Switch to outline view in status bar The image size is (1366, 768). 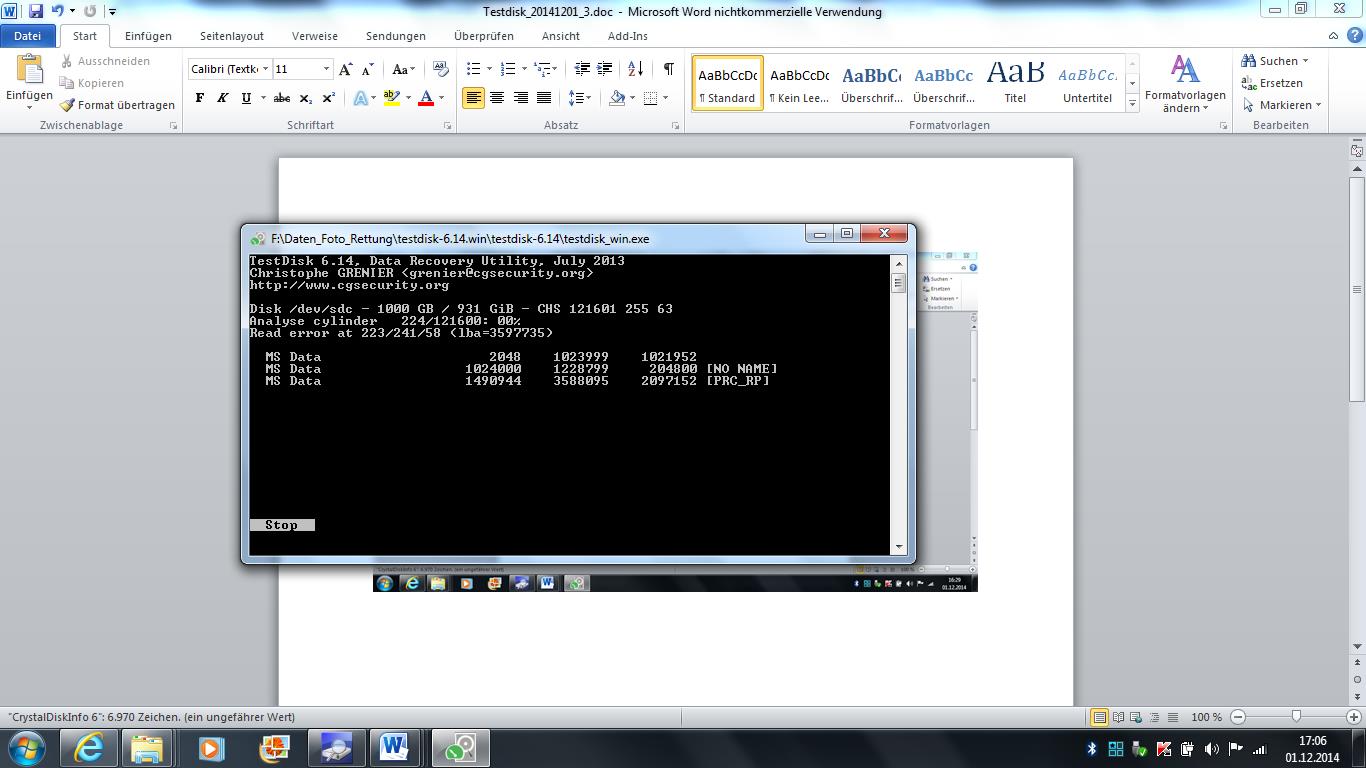[1156, 717]
